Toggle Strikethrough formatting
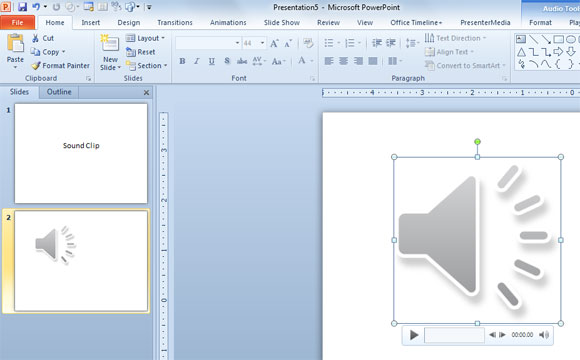 point(242,61)
